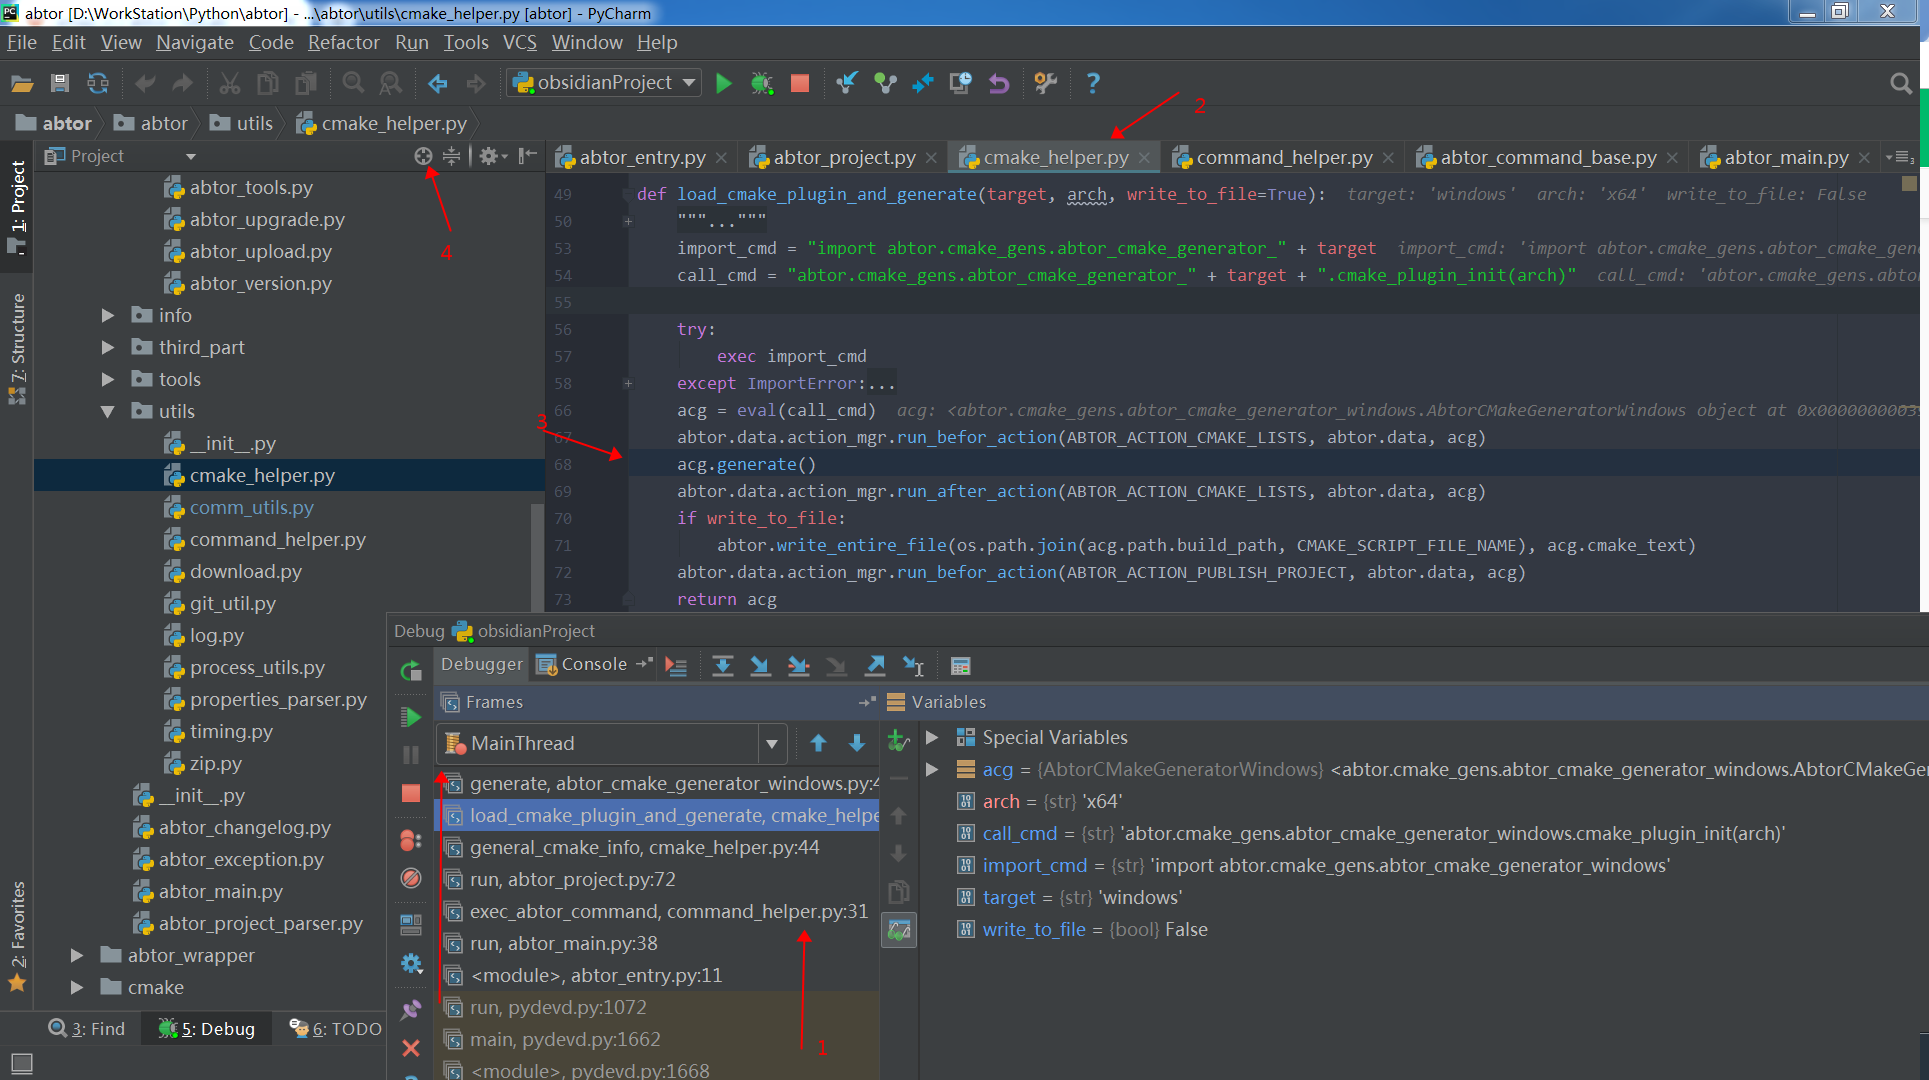Rerun obsidianProject in the Debug panel

coord(411,671)
